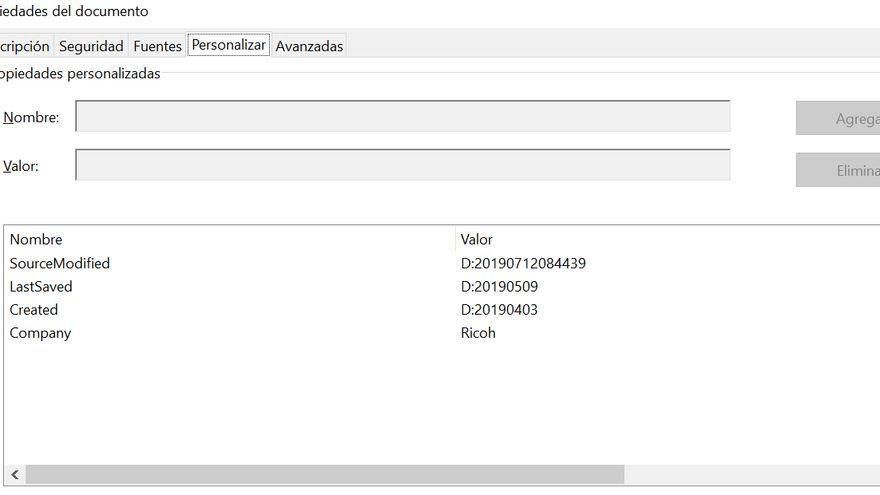This screenshot has width=880, height=495.
Task: Click the horizontal scrollbar thumb
Action: (x=325, y=475)
